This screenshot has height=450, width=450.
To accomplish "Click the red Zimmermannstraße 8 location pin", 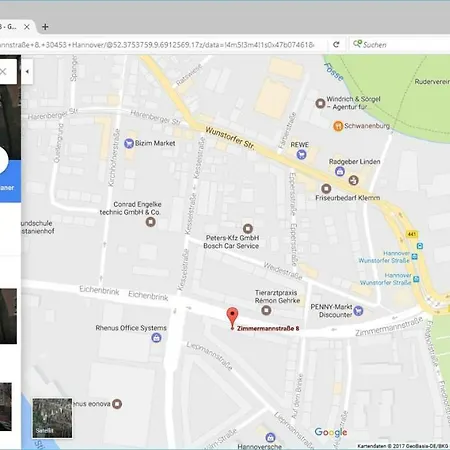I will click(232, 318).
